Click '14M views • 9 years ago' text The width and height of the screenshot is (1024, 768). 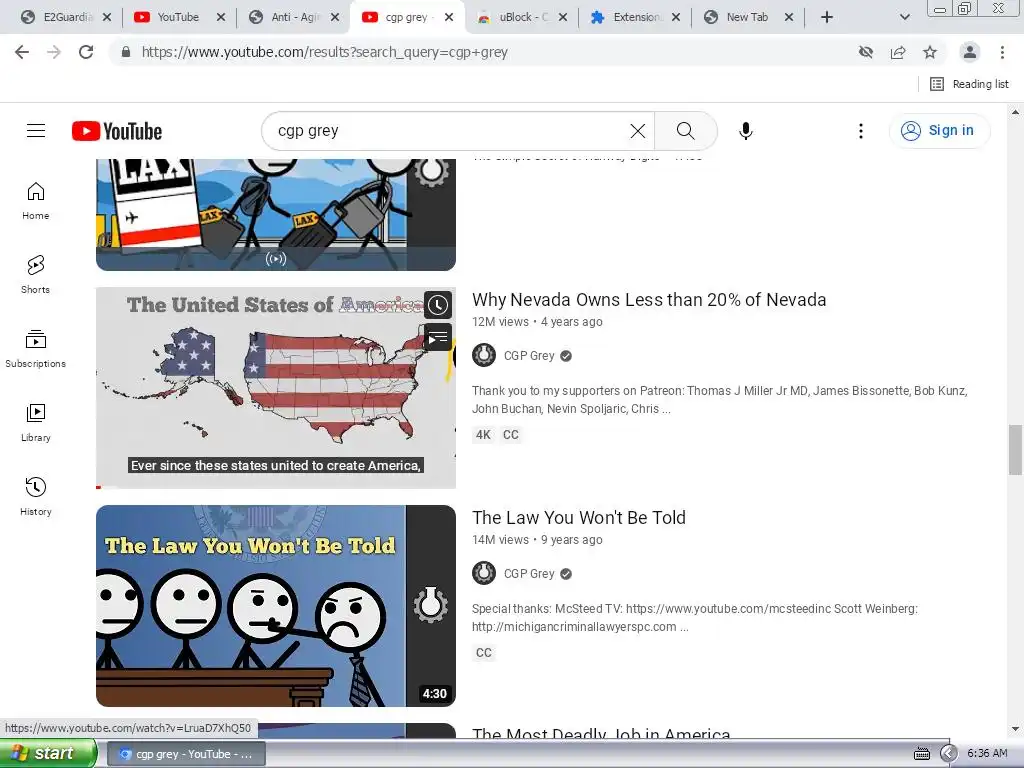(x=537, y=540)
